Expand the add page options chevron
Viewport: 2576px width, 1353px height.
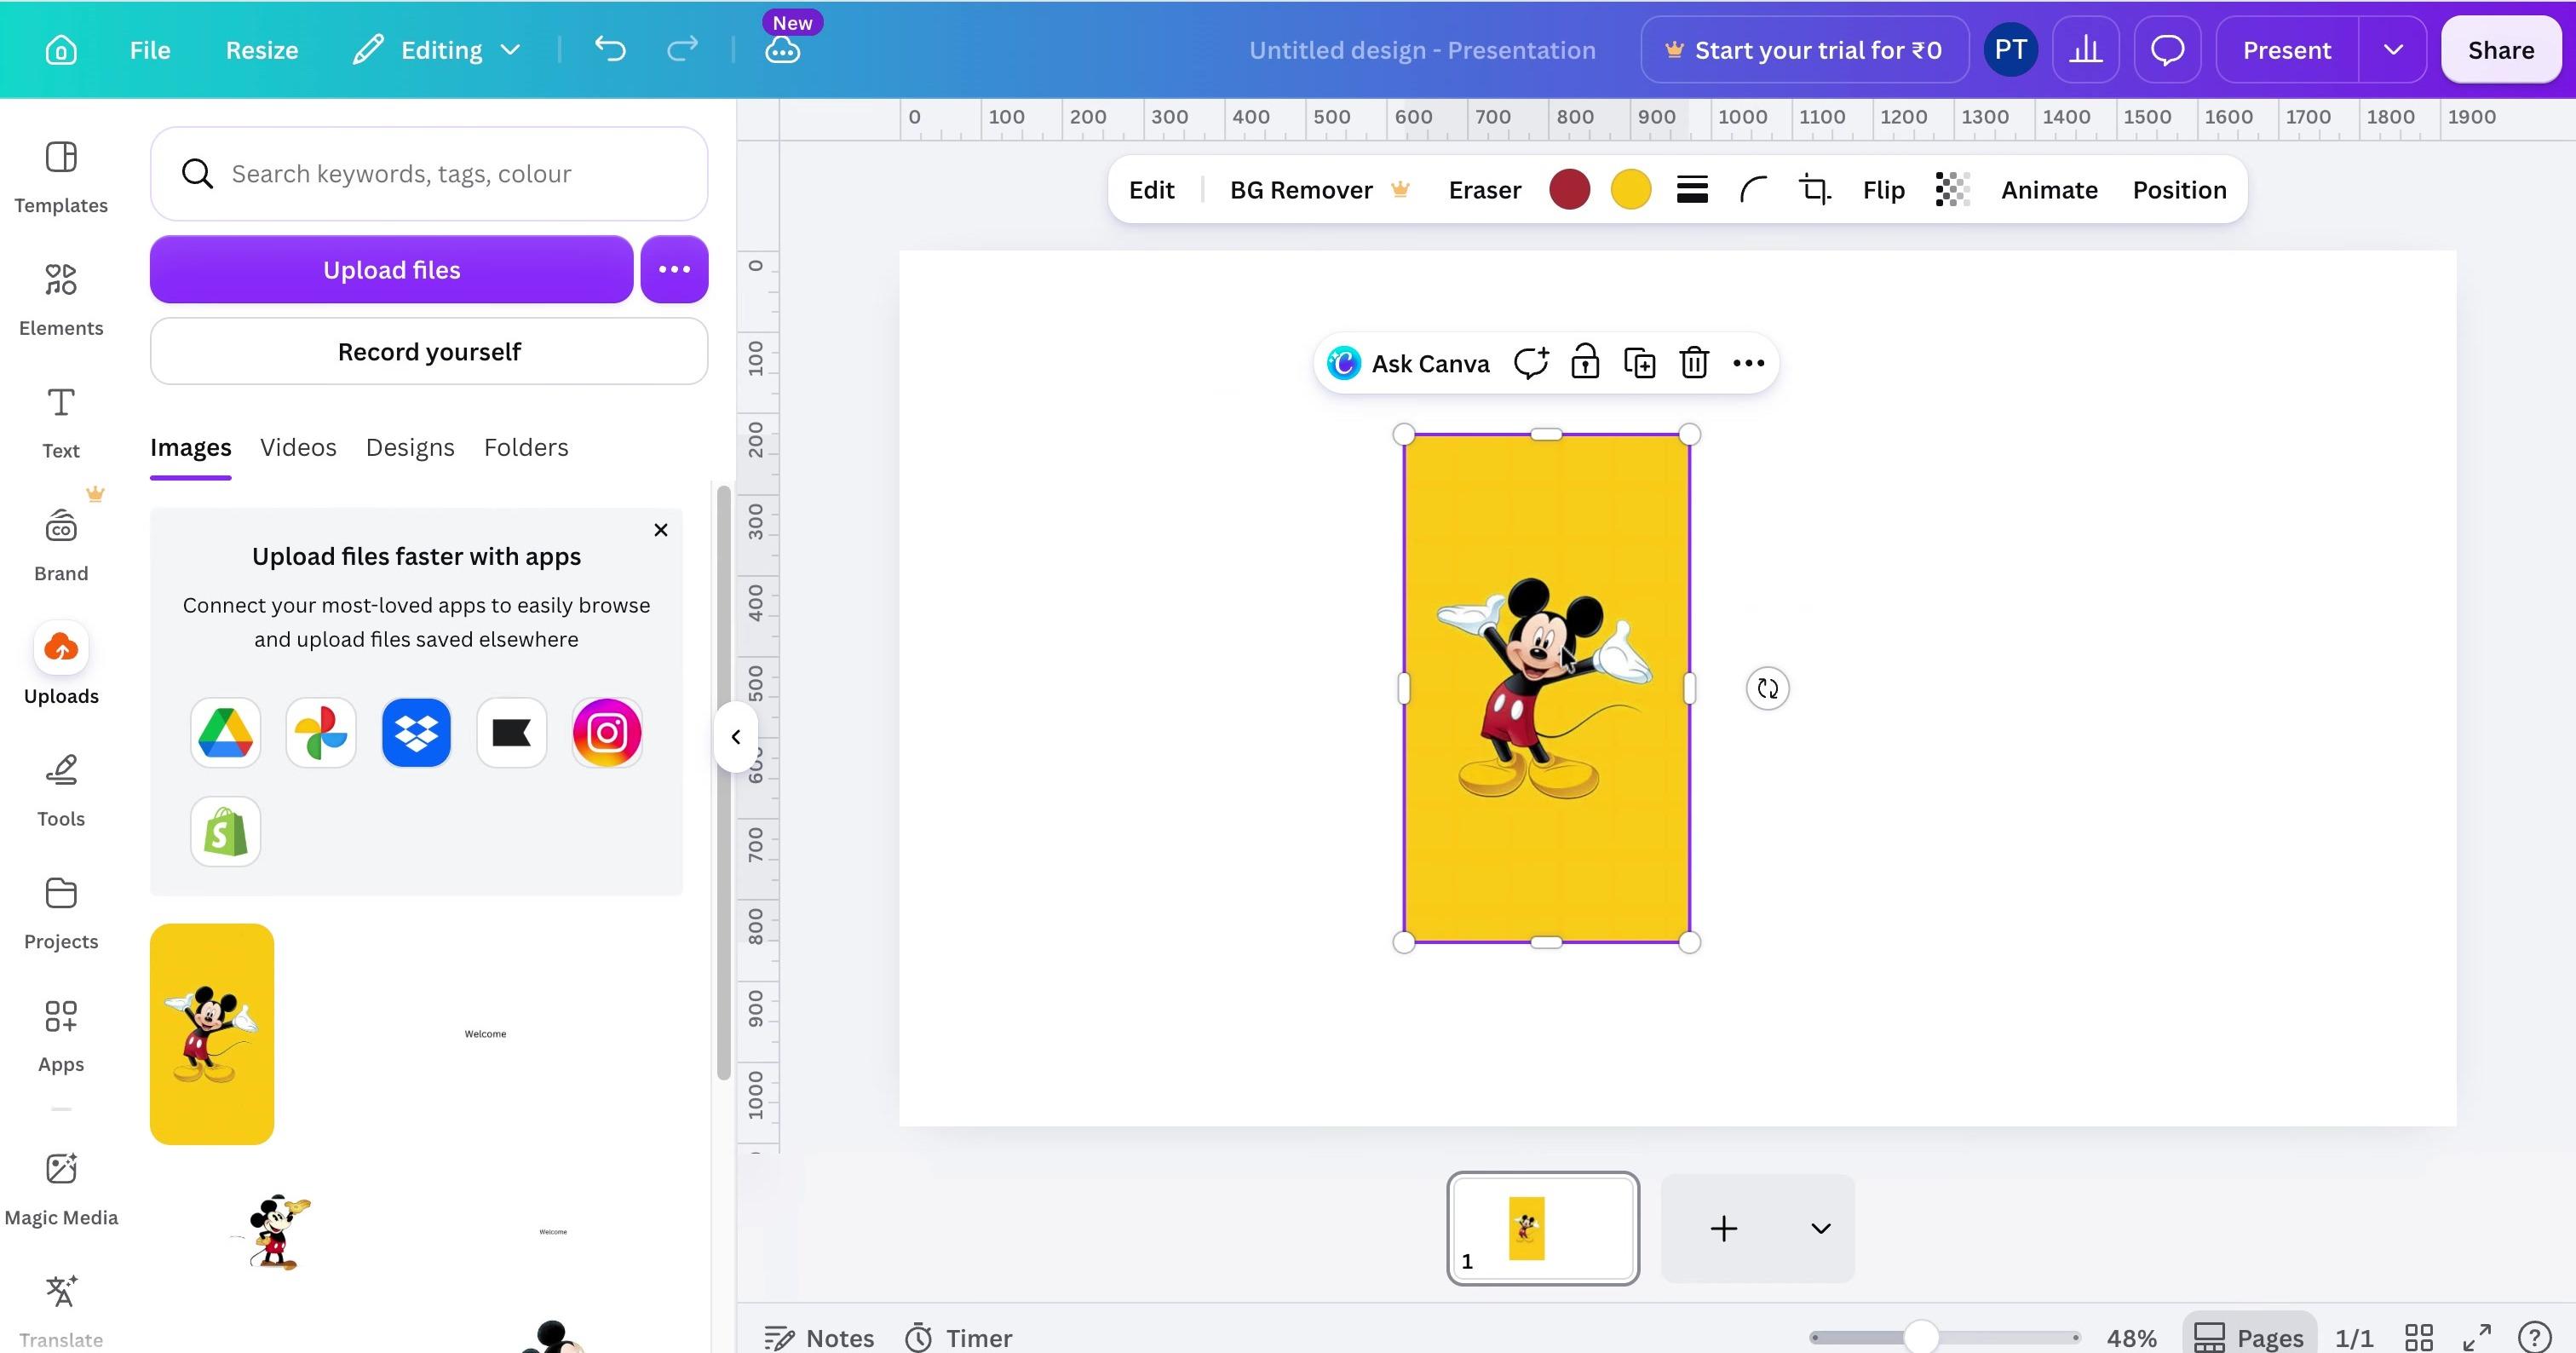(1821, 1228)
